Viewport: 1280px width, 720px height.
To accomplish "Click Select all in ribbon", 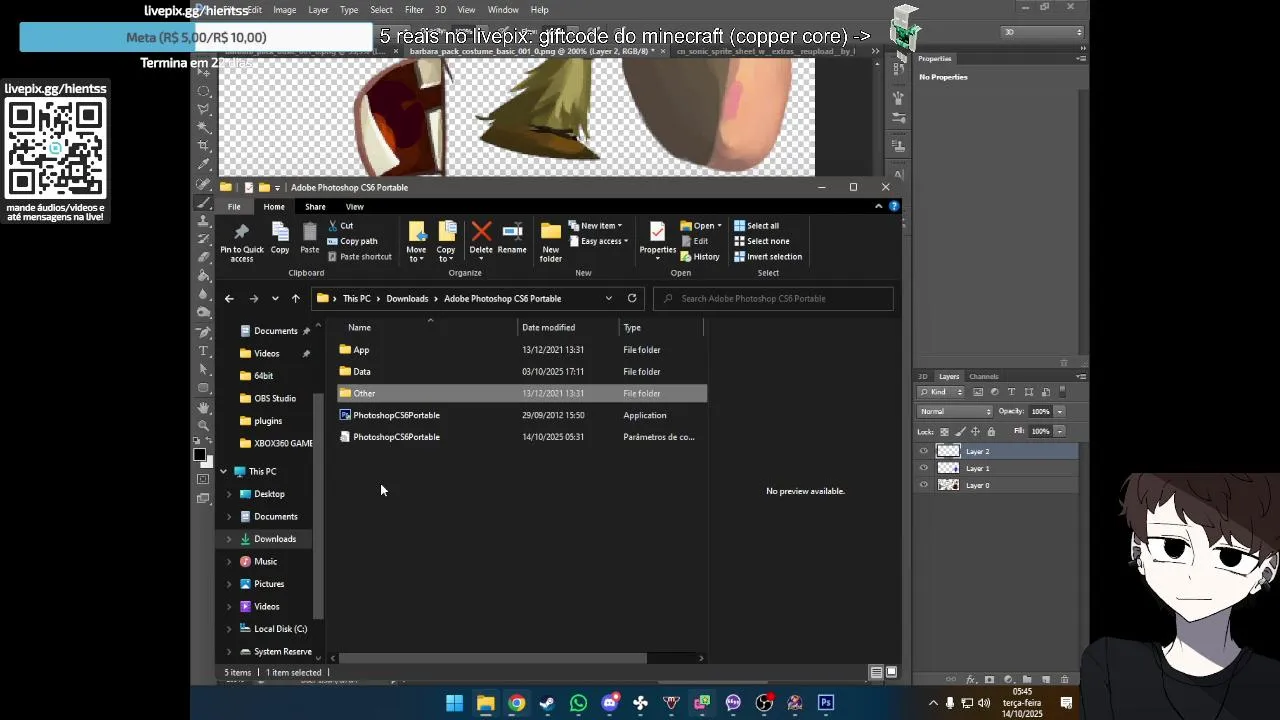I will point(757,226).
